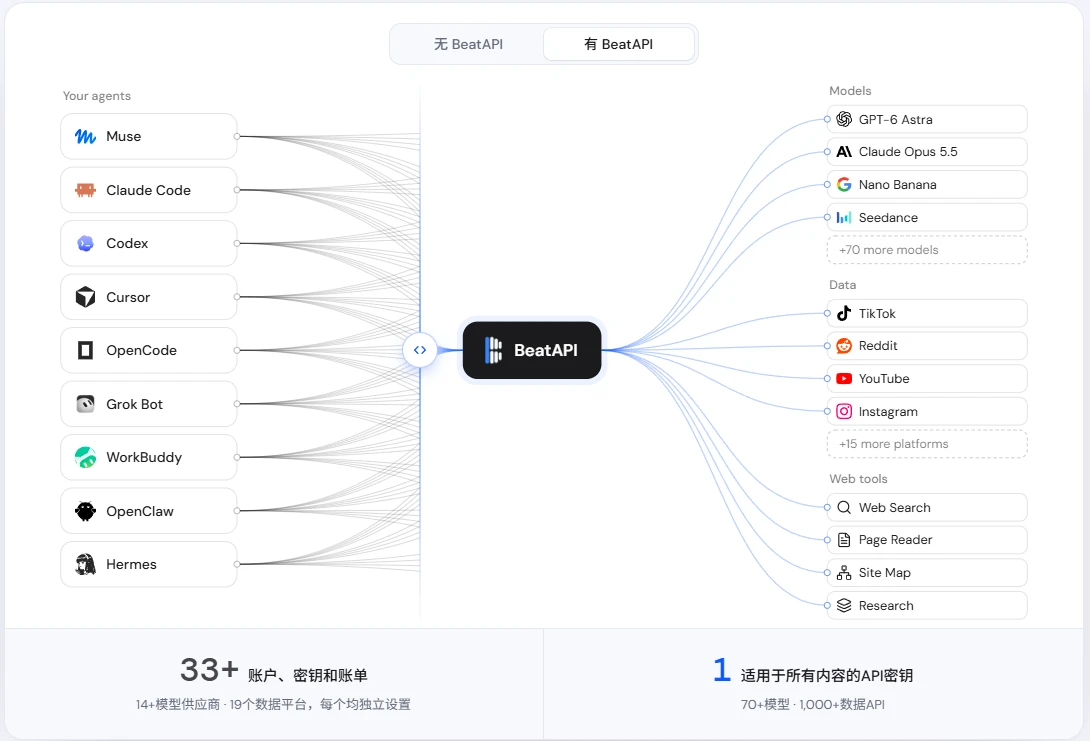Screen dimensions: 1090x741
Task: Open the Instagram data label
Action: pos(888,412)
